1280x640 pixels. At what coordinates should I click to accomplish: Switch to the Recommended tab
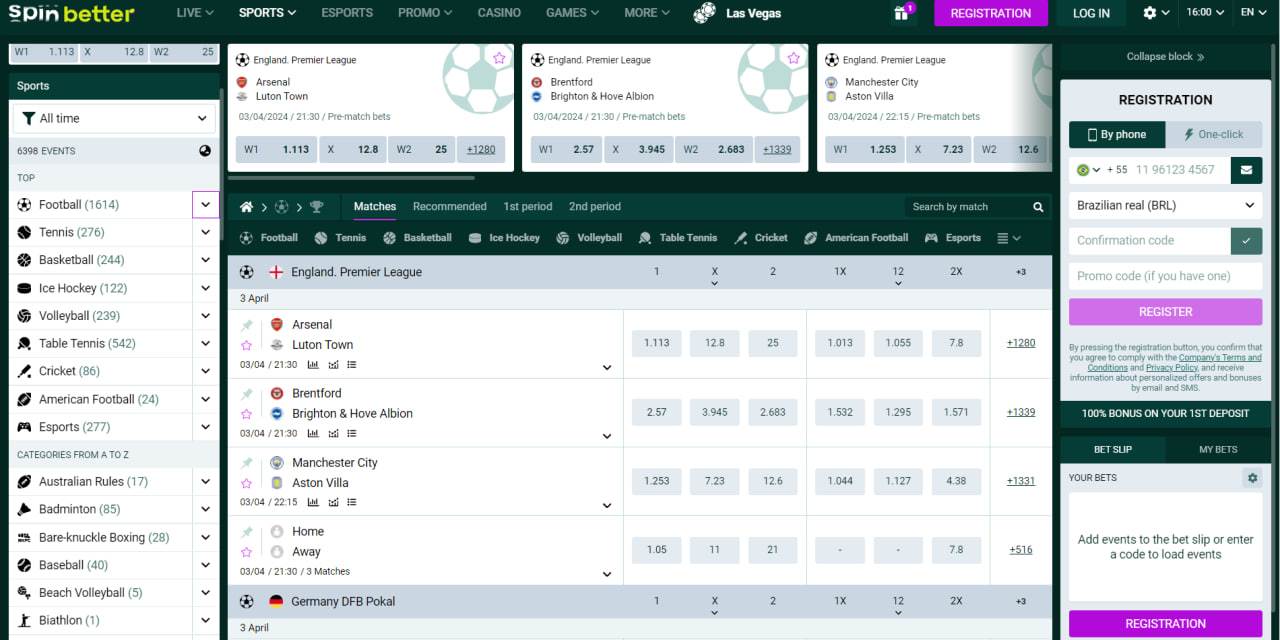coord(449,207)
